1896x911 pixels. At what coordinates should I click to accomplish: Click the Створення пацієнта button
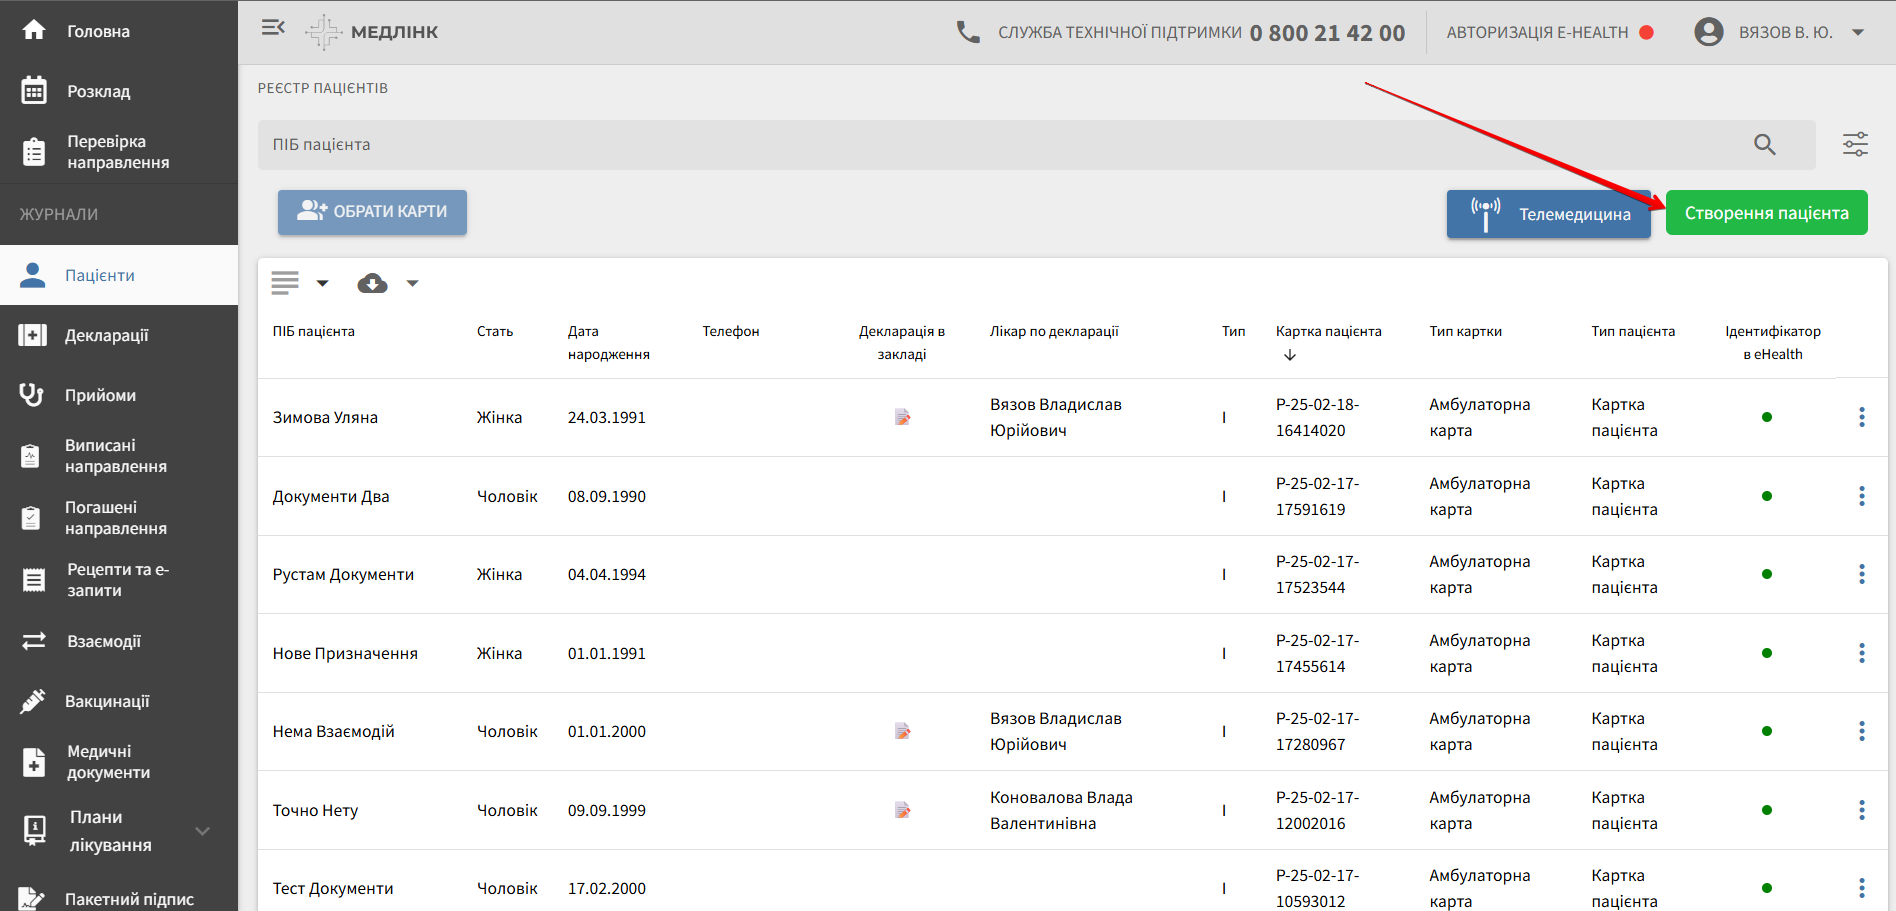1766,213
